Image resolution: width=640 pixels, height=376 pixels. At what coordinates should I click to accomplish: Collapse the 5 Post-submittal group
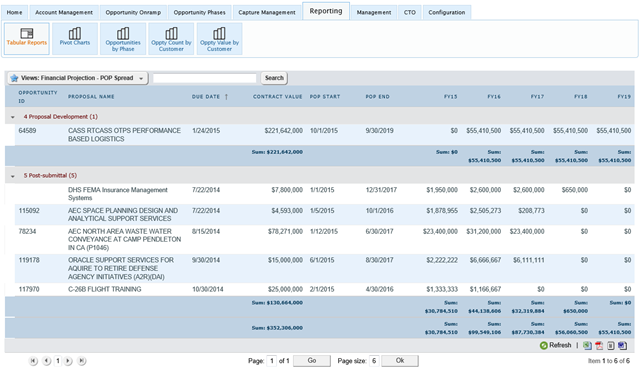pyautogui.click(x=13, y=176)
